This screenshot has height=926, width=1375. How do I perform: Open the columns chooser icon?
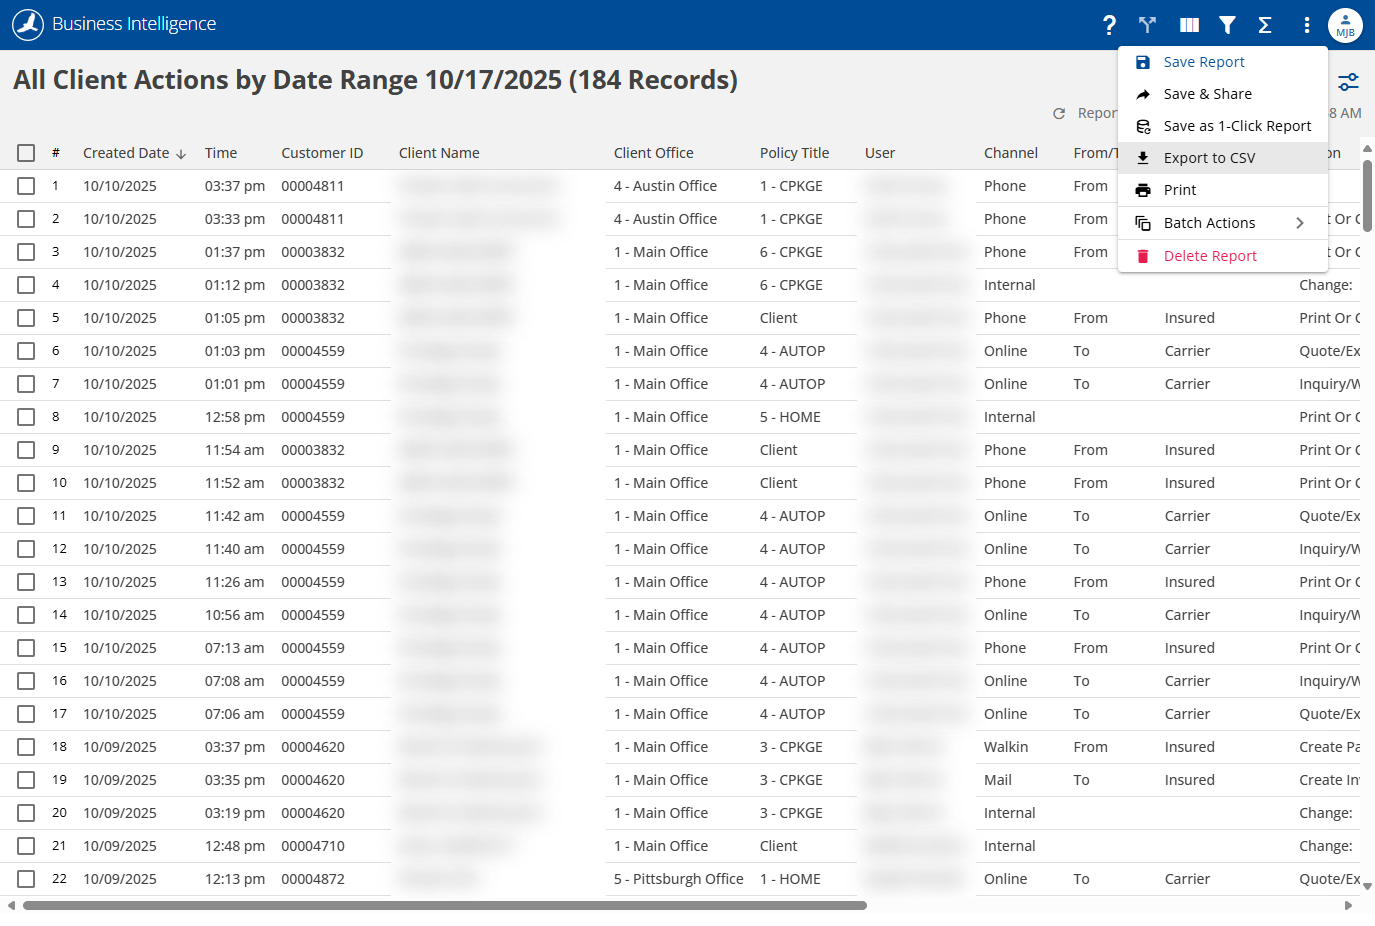click(1189, 25)
